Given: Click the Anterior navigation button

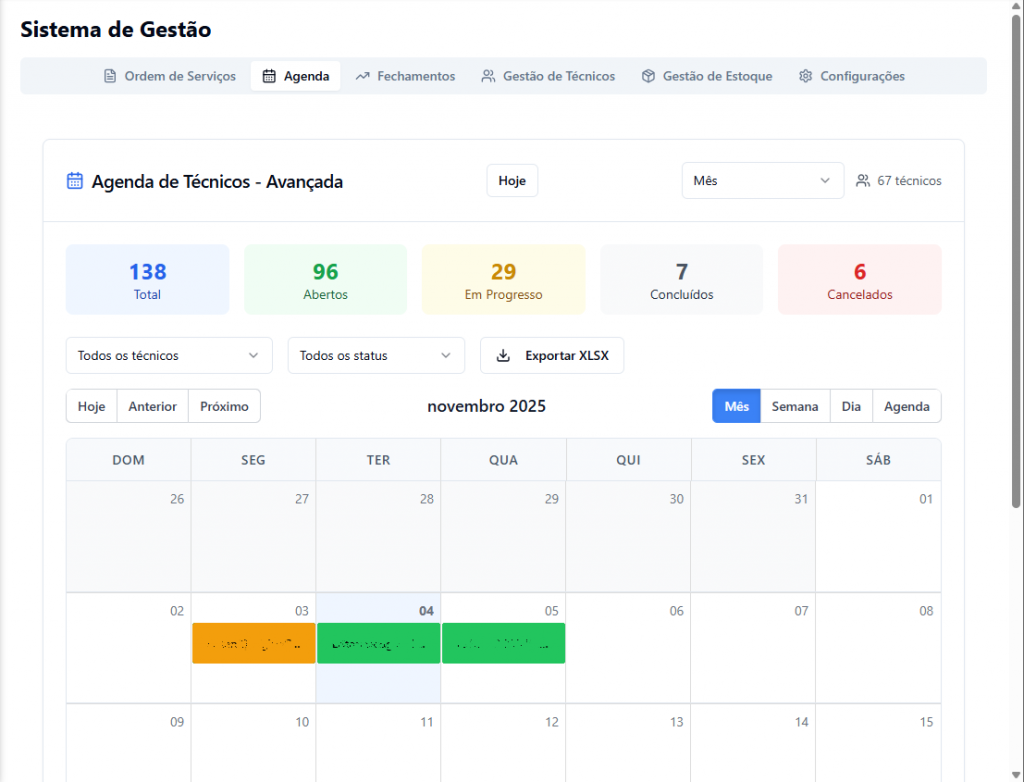Looking at the screenshot, I should tap(153, 406).
